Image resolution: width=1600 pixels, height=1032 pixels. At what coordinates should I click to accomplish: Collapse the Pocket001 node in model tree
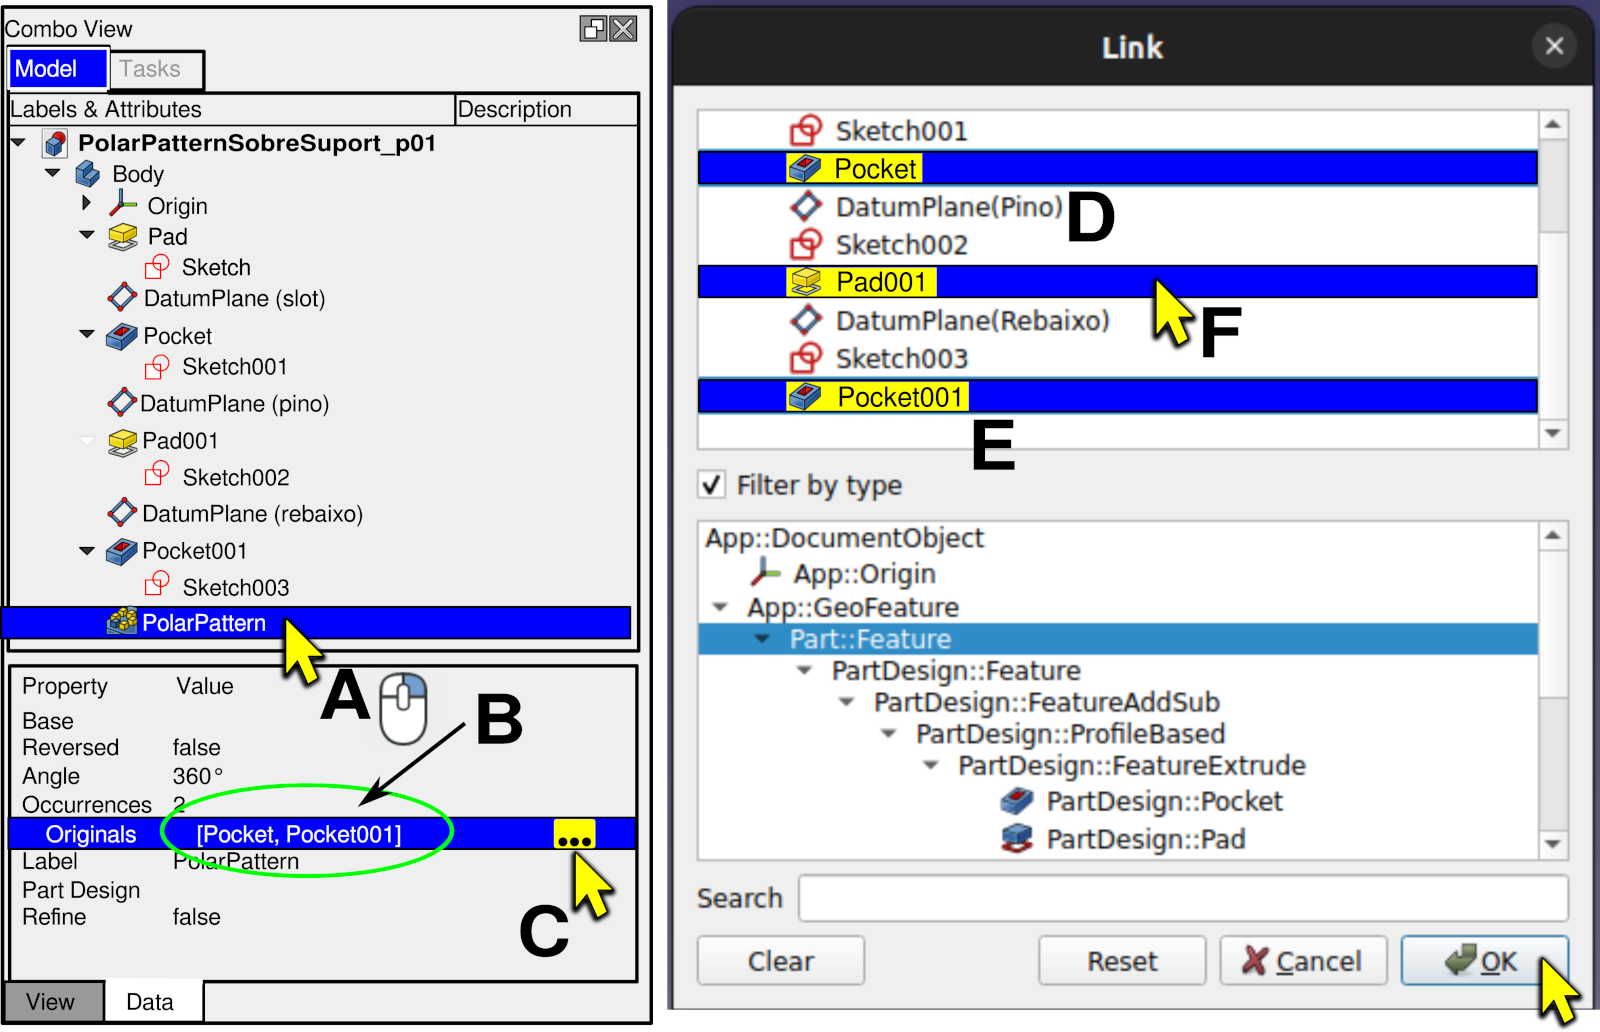tap(87, 550)
